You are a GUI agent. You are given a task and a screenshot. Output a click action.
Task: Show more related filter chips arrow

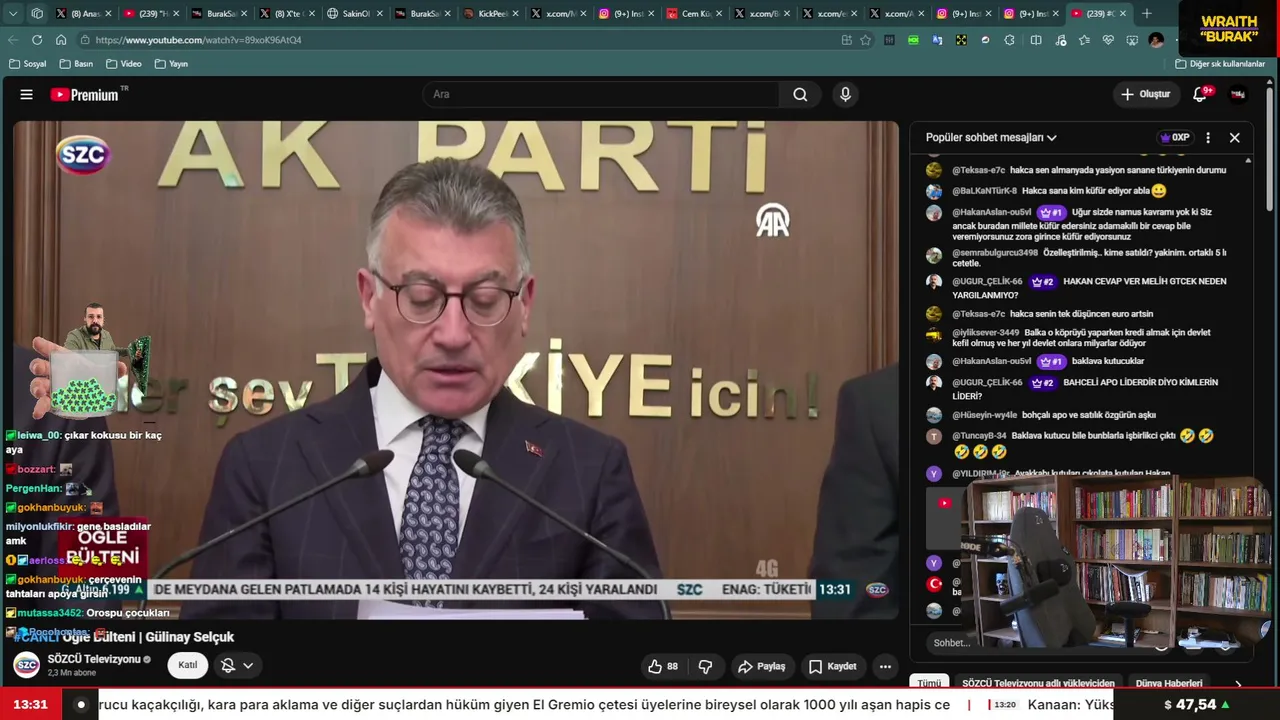pos(1238,684)
